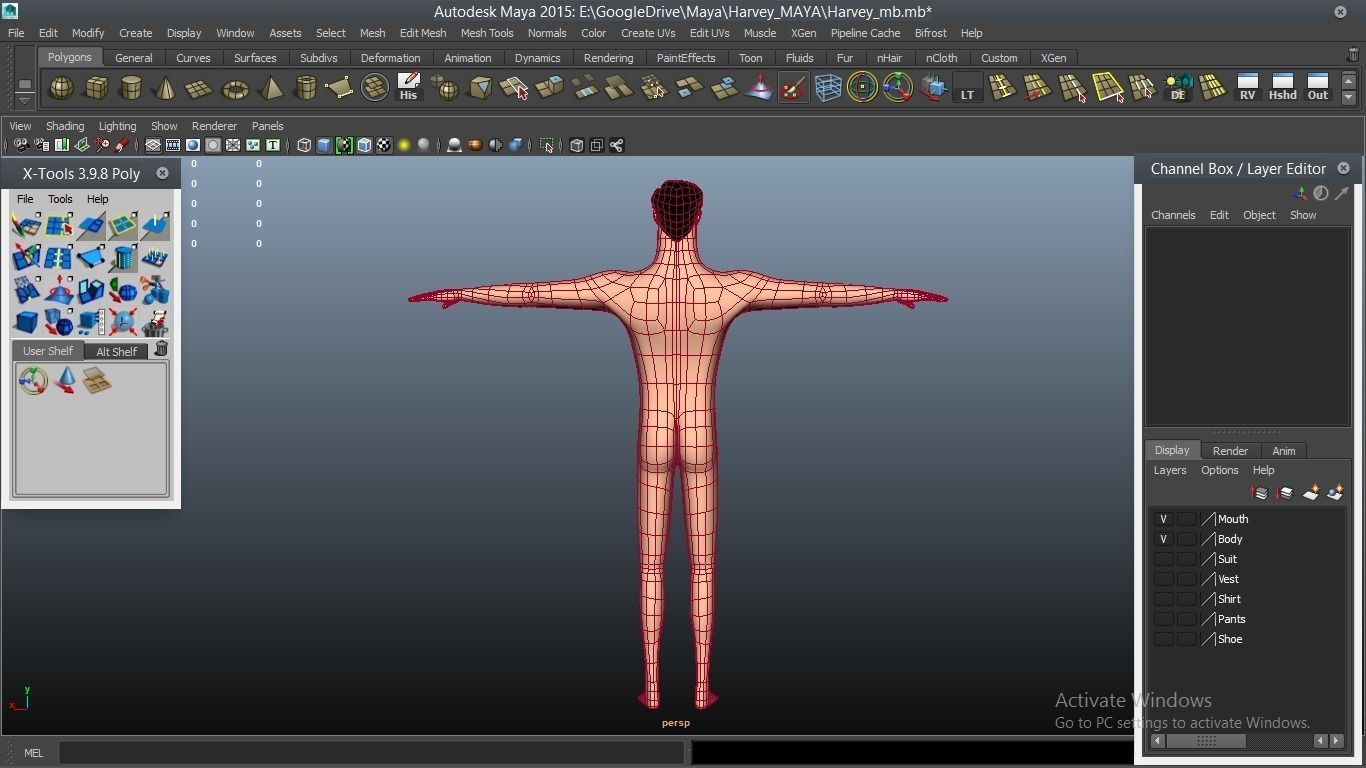Click the trash icon in X-Tools panel
This screenshot has width=1366, height=768.
pyautogui.click(x=161, y=349)
